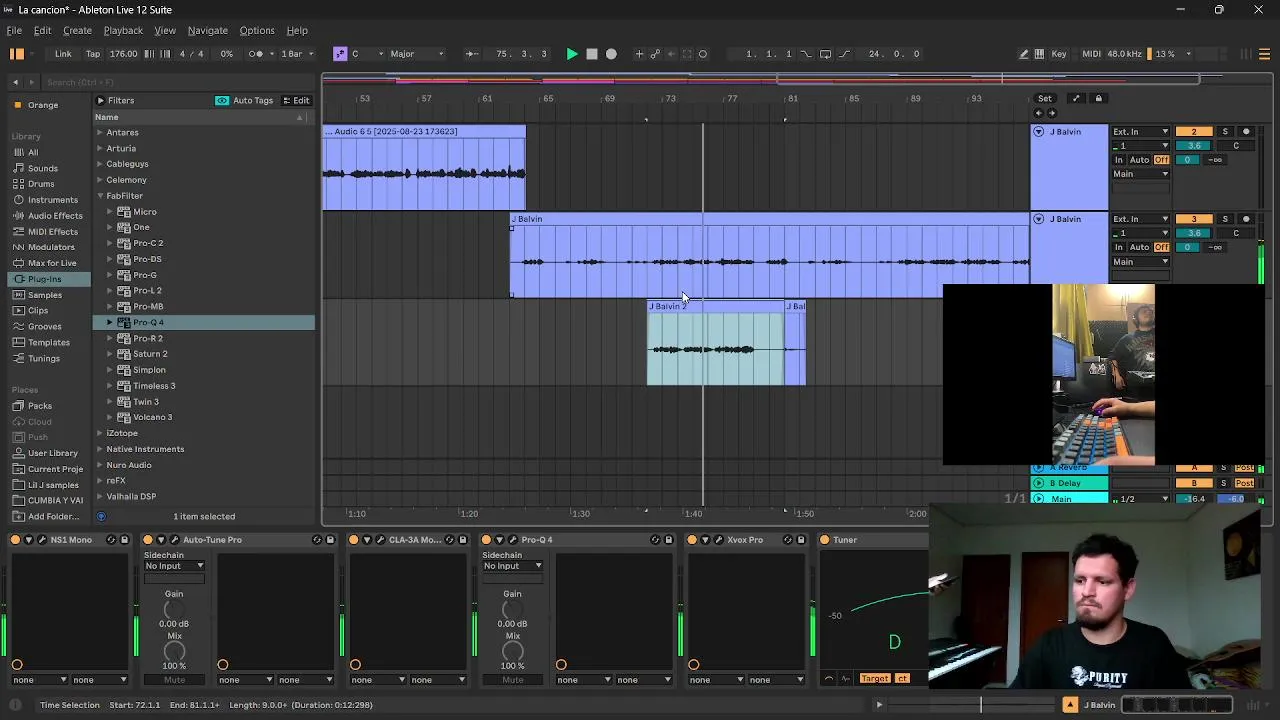Expand the iZotope folder
This screenshot has height=720, width=1280.
(100, 433)
